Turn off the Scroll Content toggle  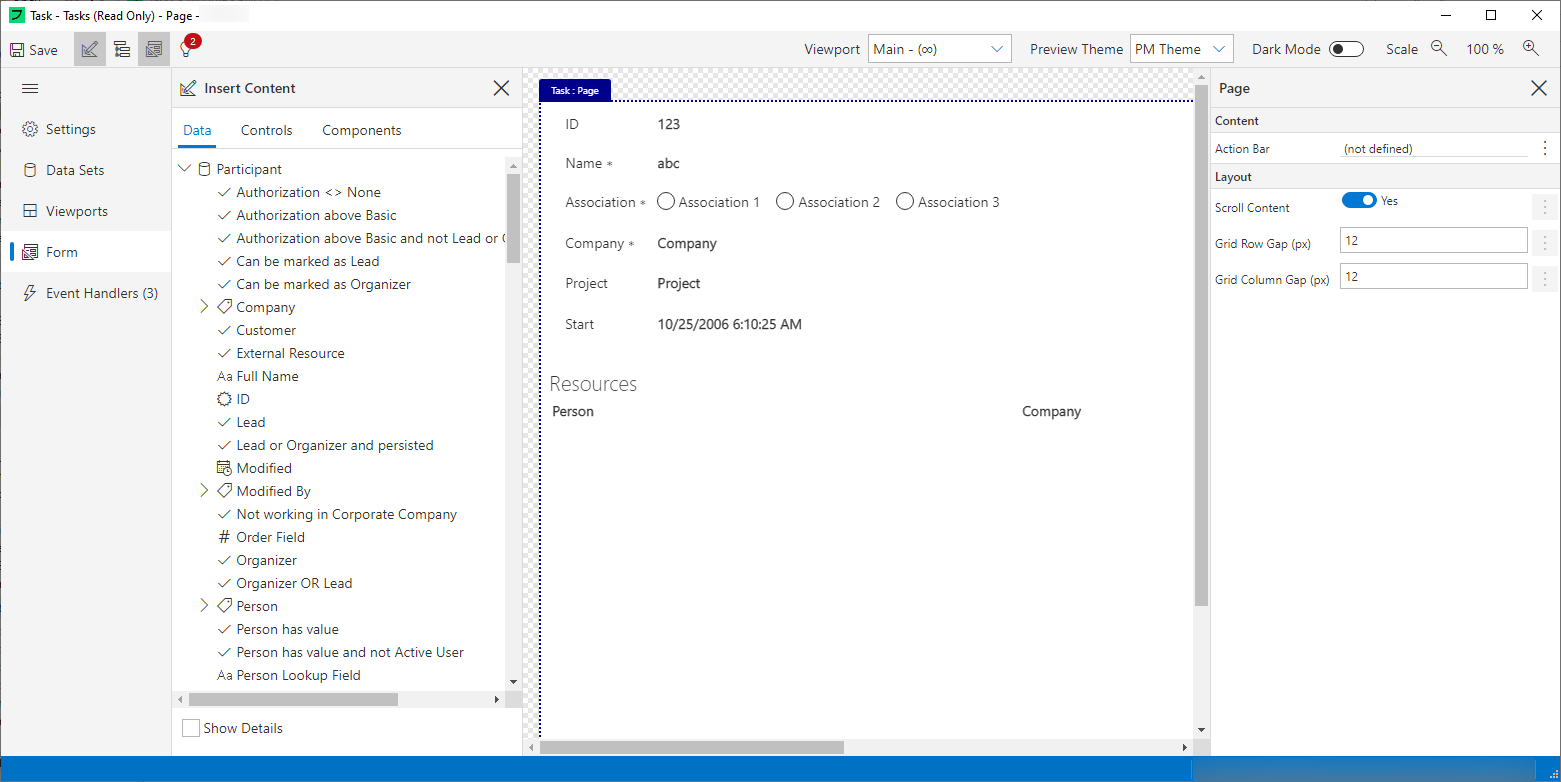coord(1359,201)
